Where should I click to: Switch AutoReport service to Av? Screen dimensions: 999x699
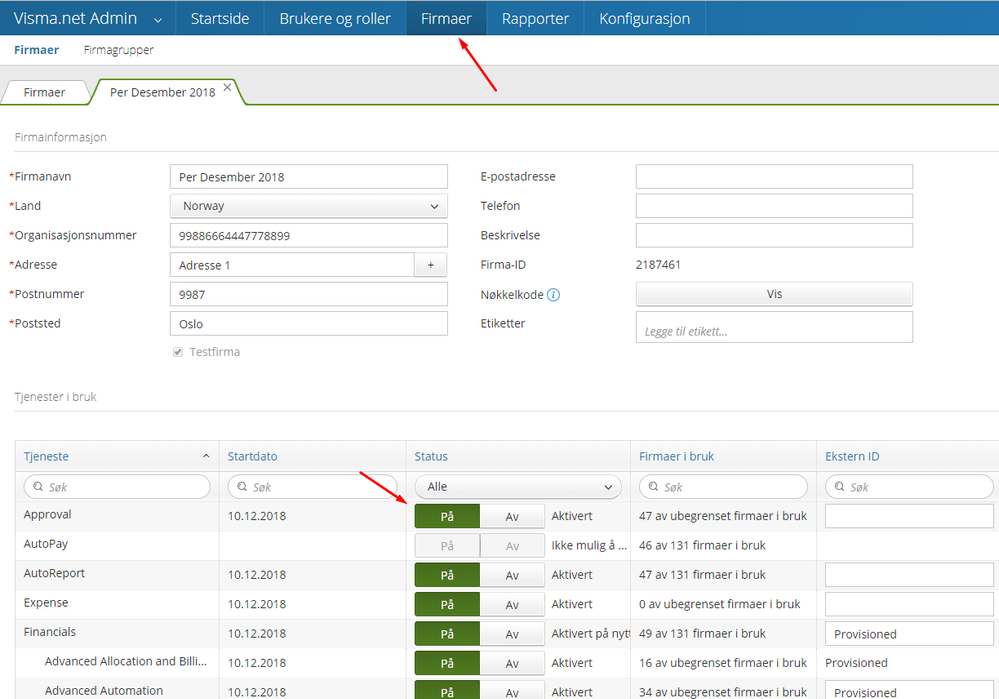pyautogui.click(x=512, y=575)
